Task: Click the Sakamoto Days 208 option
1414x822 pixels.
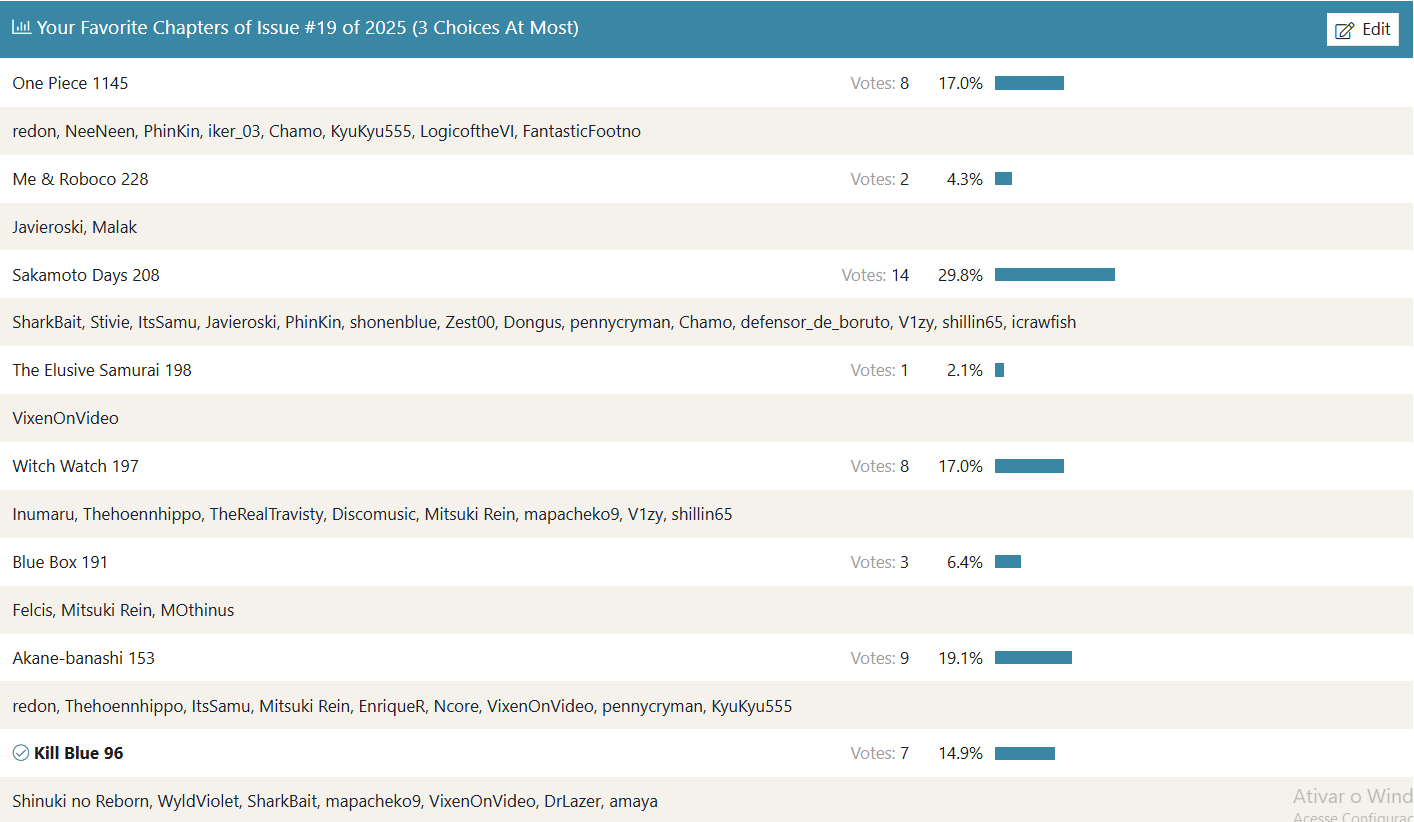Action: pyautogui.click(x=86, y=275)
